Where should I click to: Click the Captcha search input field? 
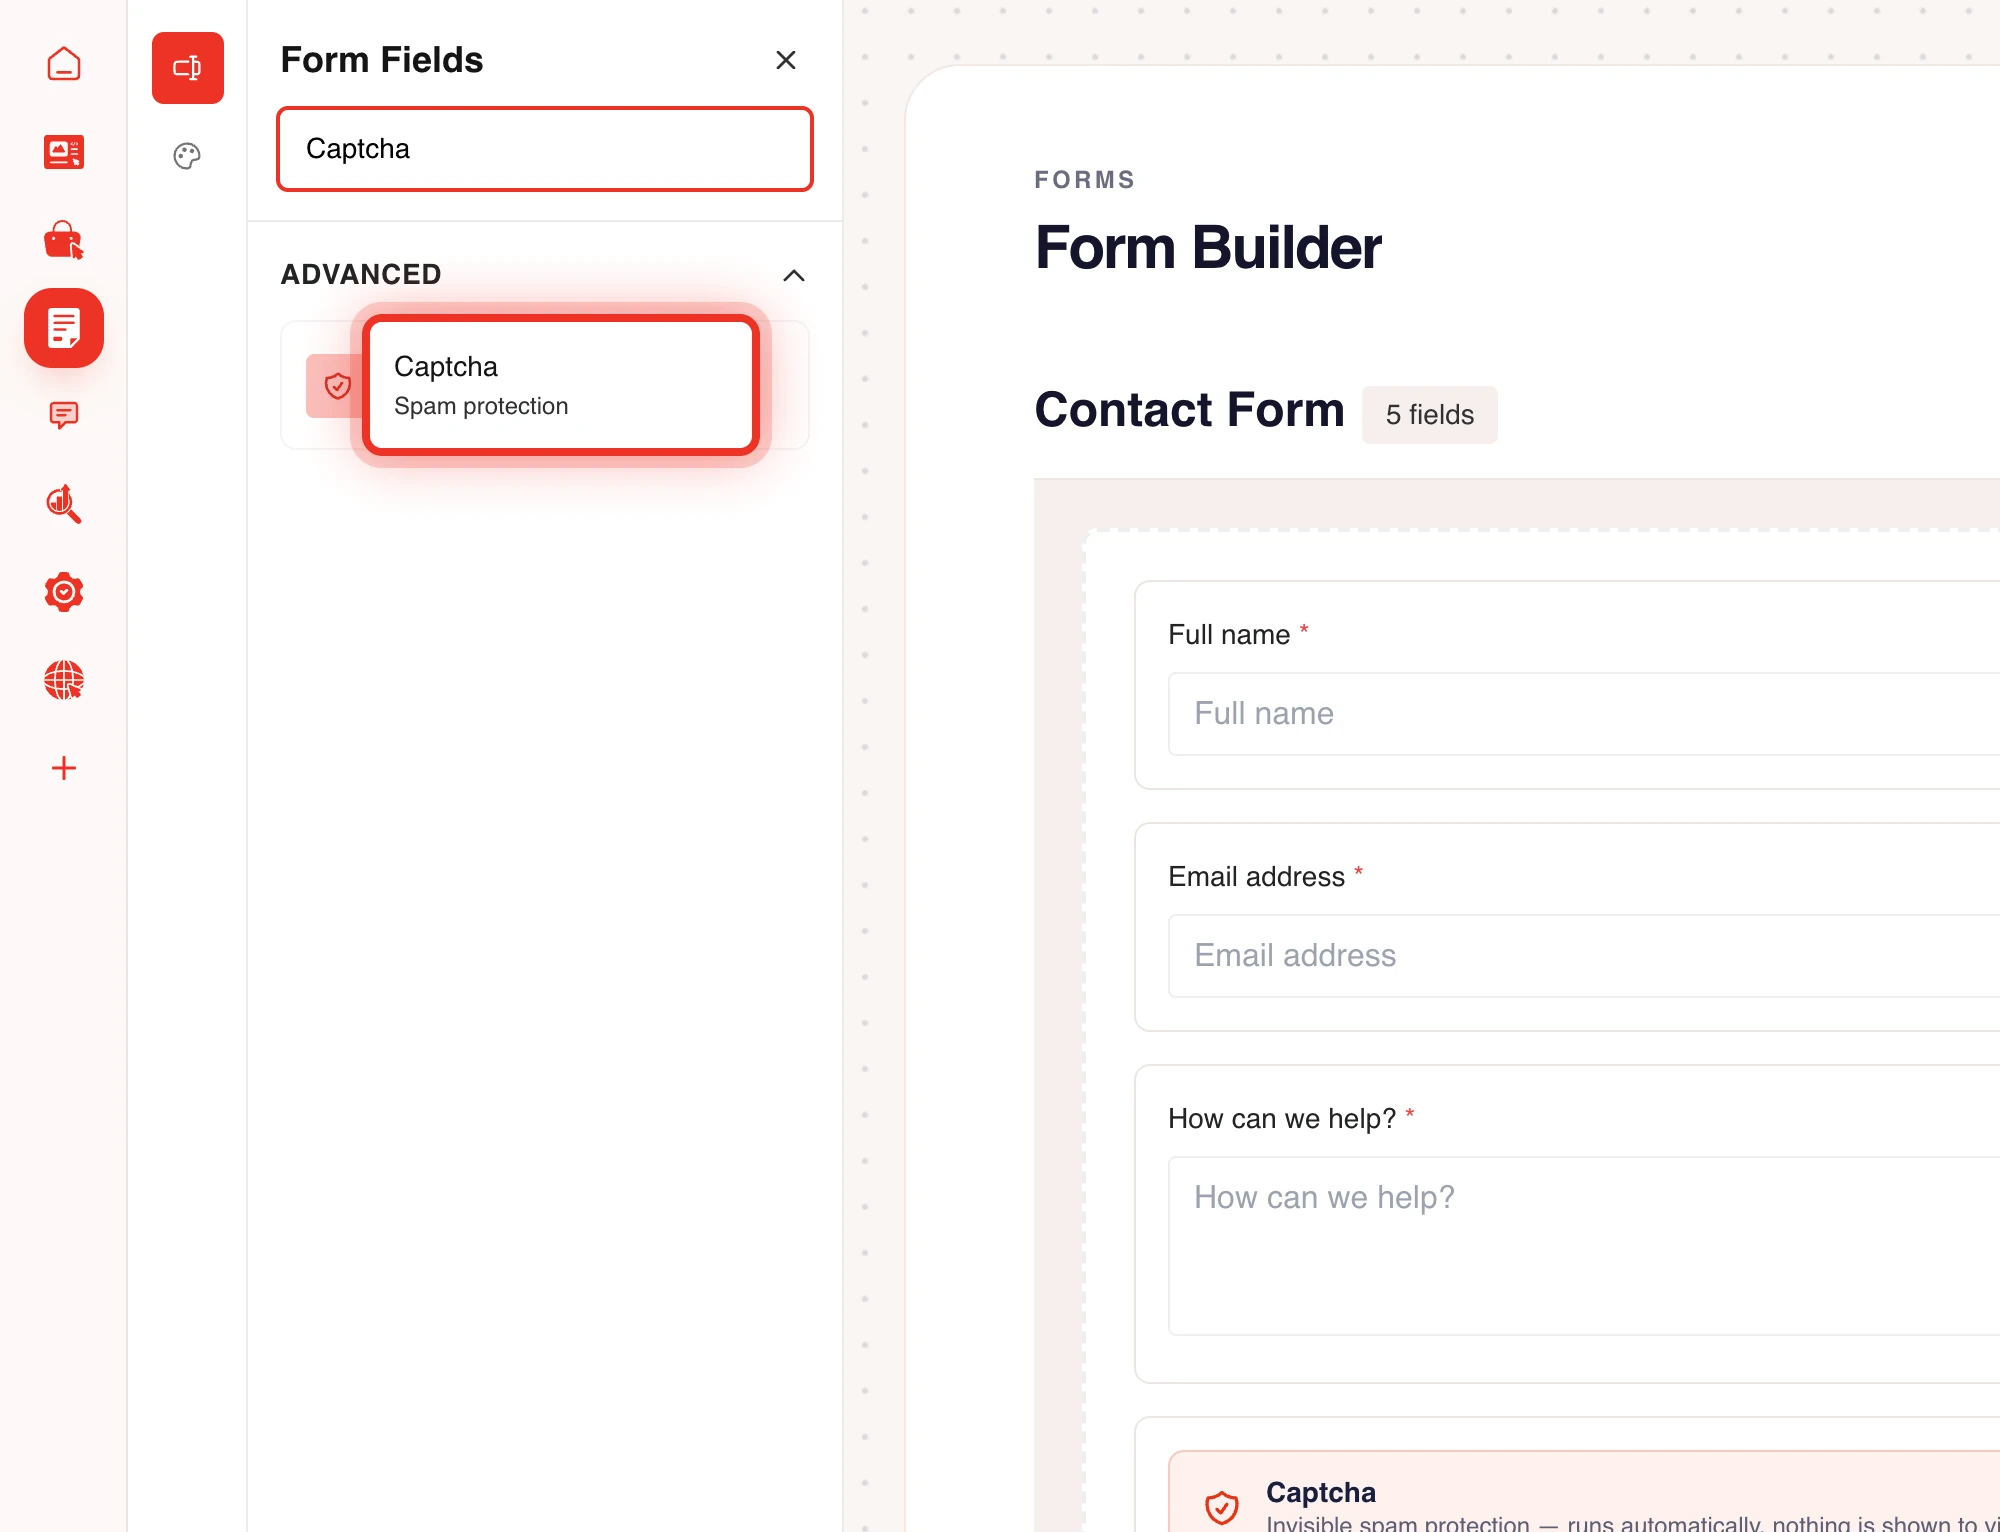click(x=545, y=149)
